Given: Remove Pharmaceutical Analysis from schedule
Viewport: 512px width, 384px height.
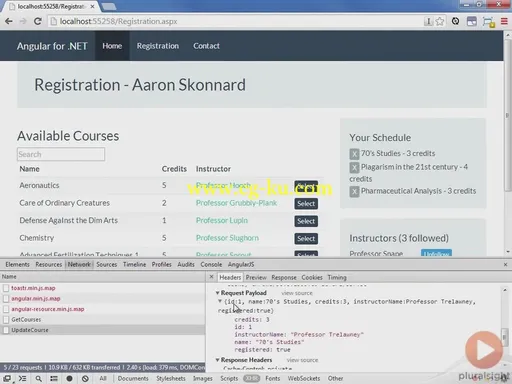Looking at the screenshot, I should point(354,192).
